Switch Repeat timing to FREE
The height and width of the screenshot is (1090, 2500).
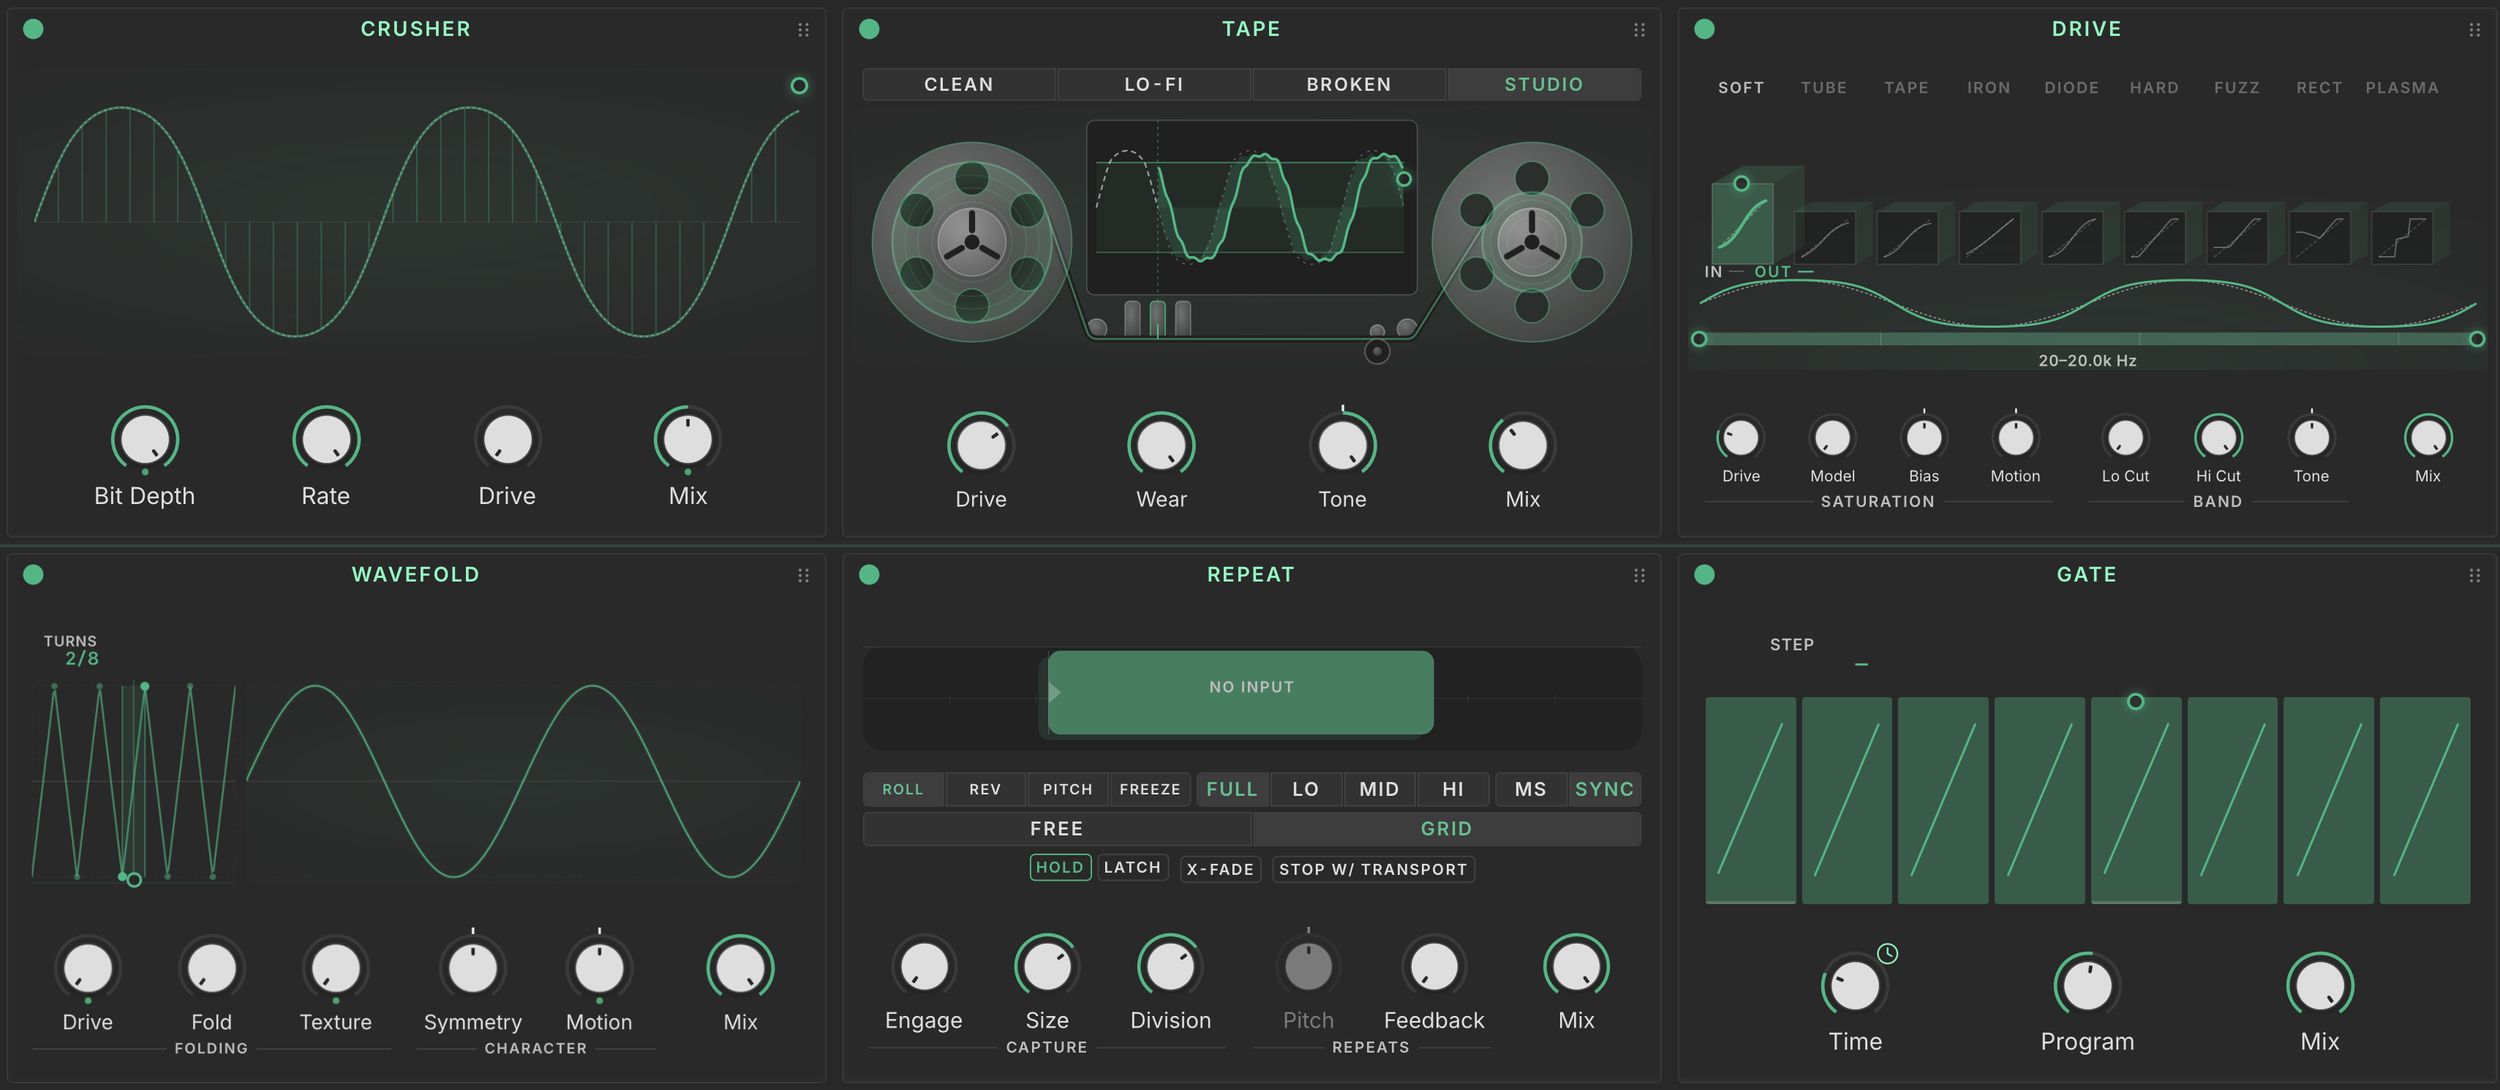click(1057, 828)
